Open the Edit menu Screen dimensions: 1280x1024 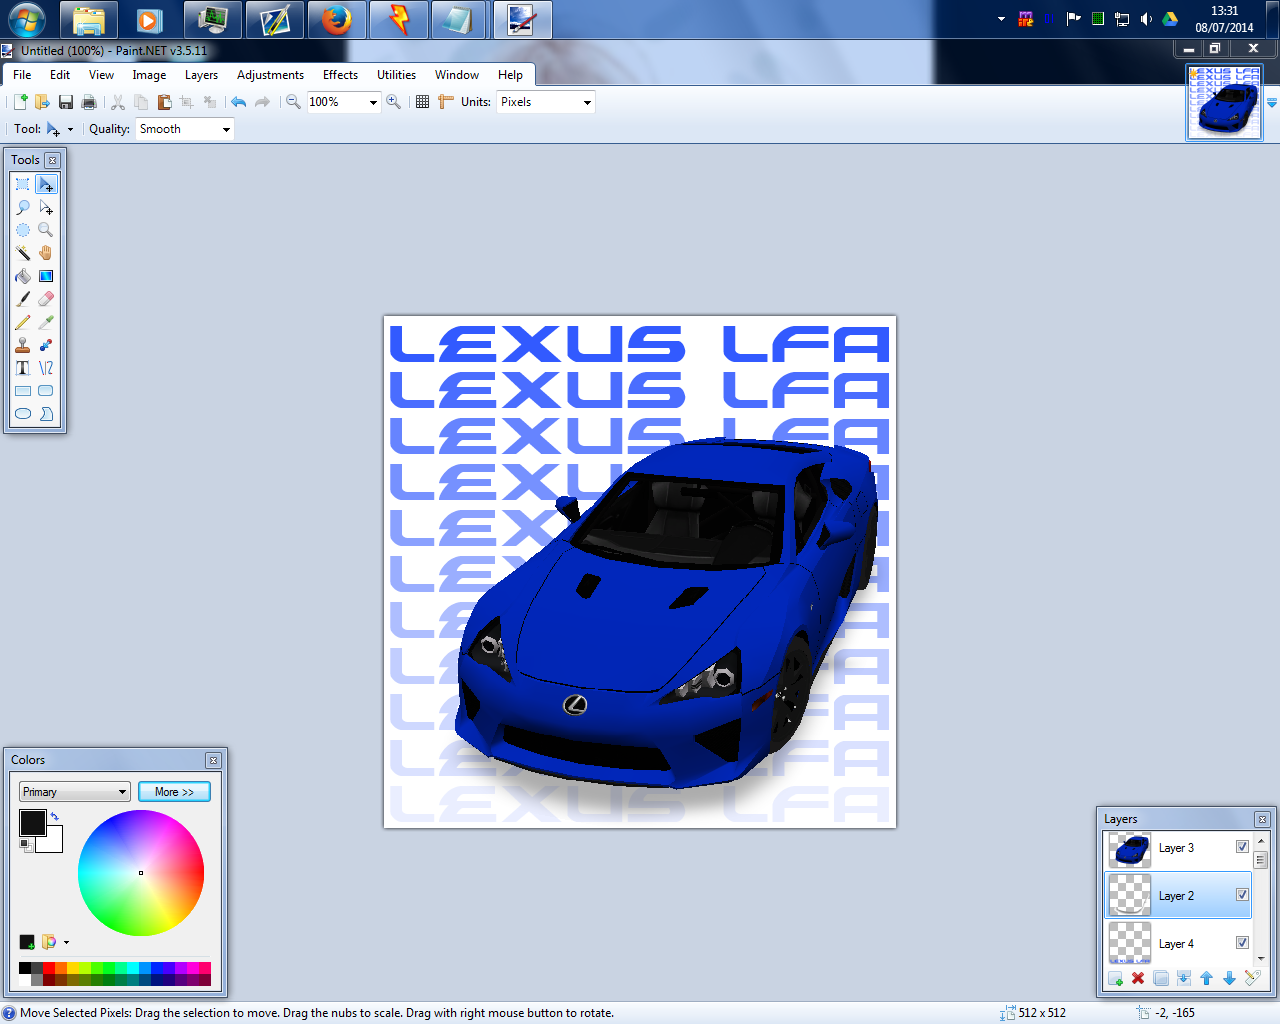[60, 75]
